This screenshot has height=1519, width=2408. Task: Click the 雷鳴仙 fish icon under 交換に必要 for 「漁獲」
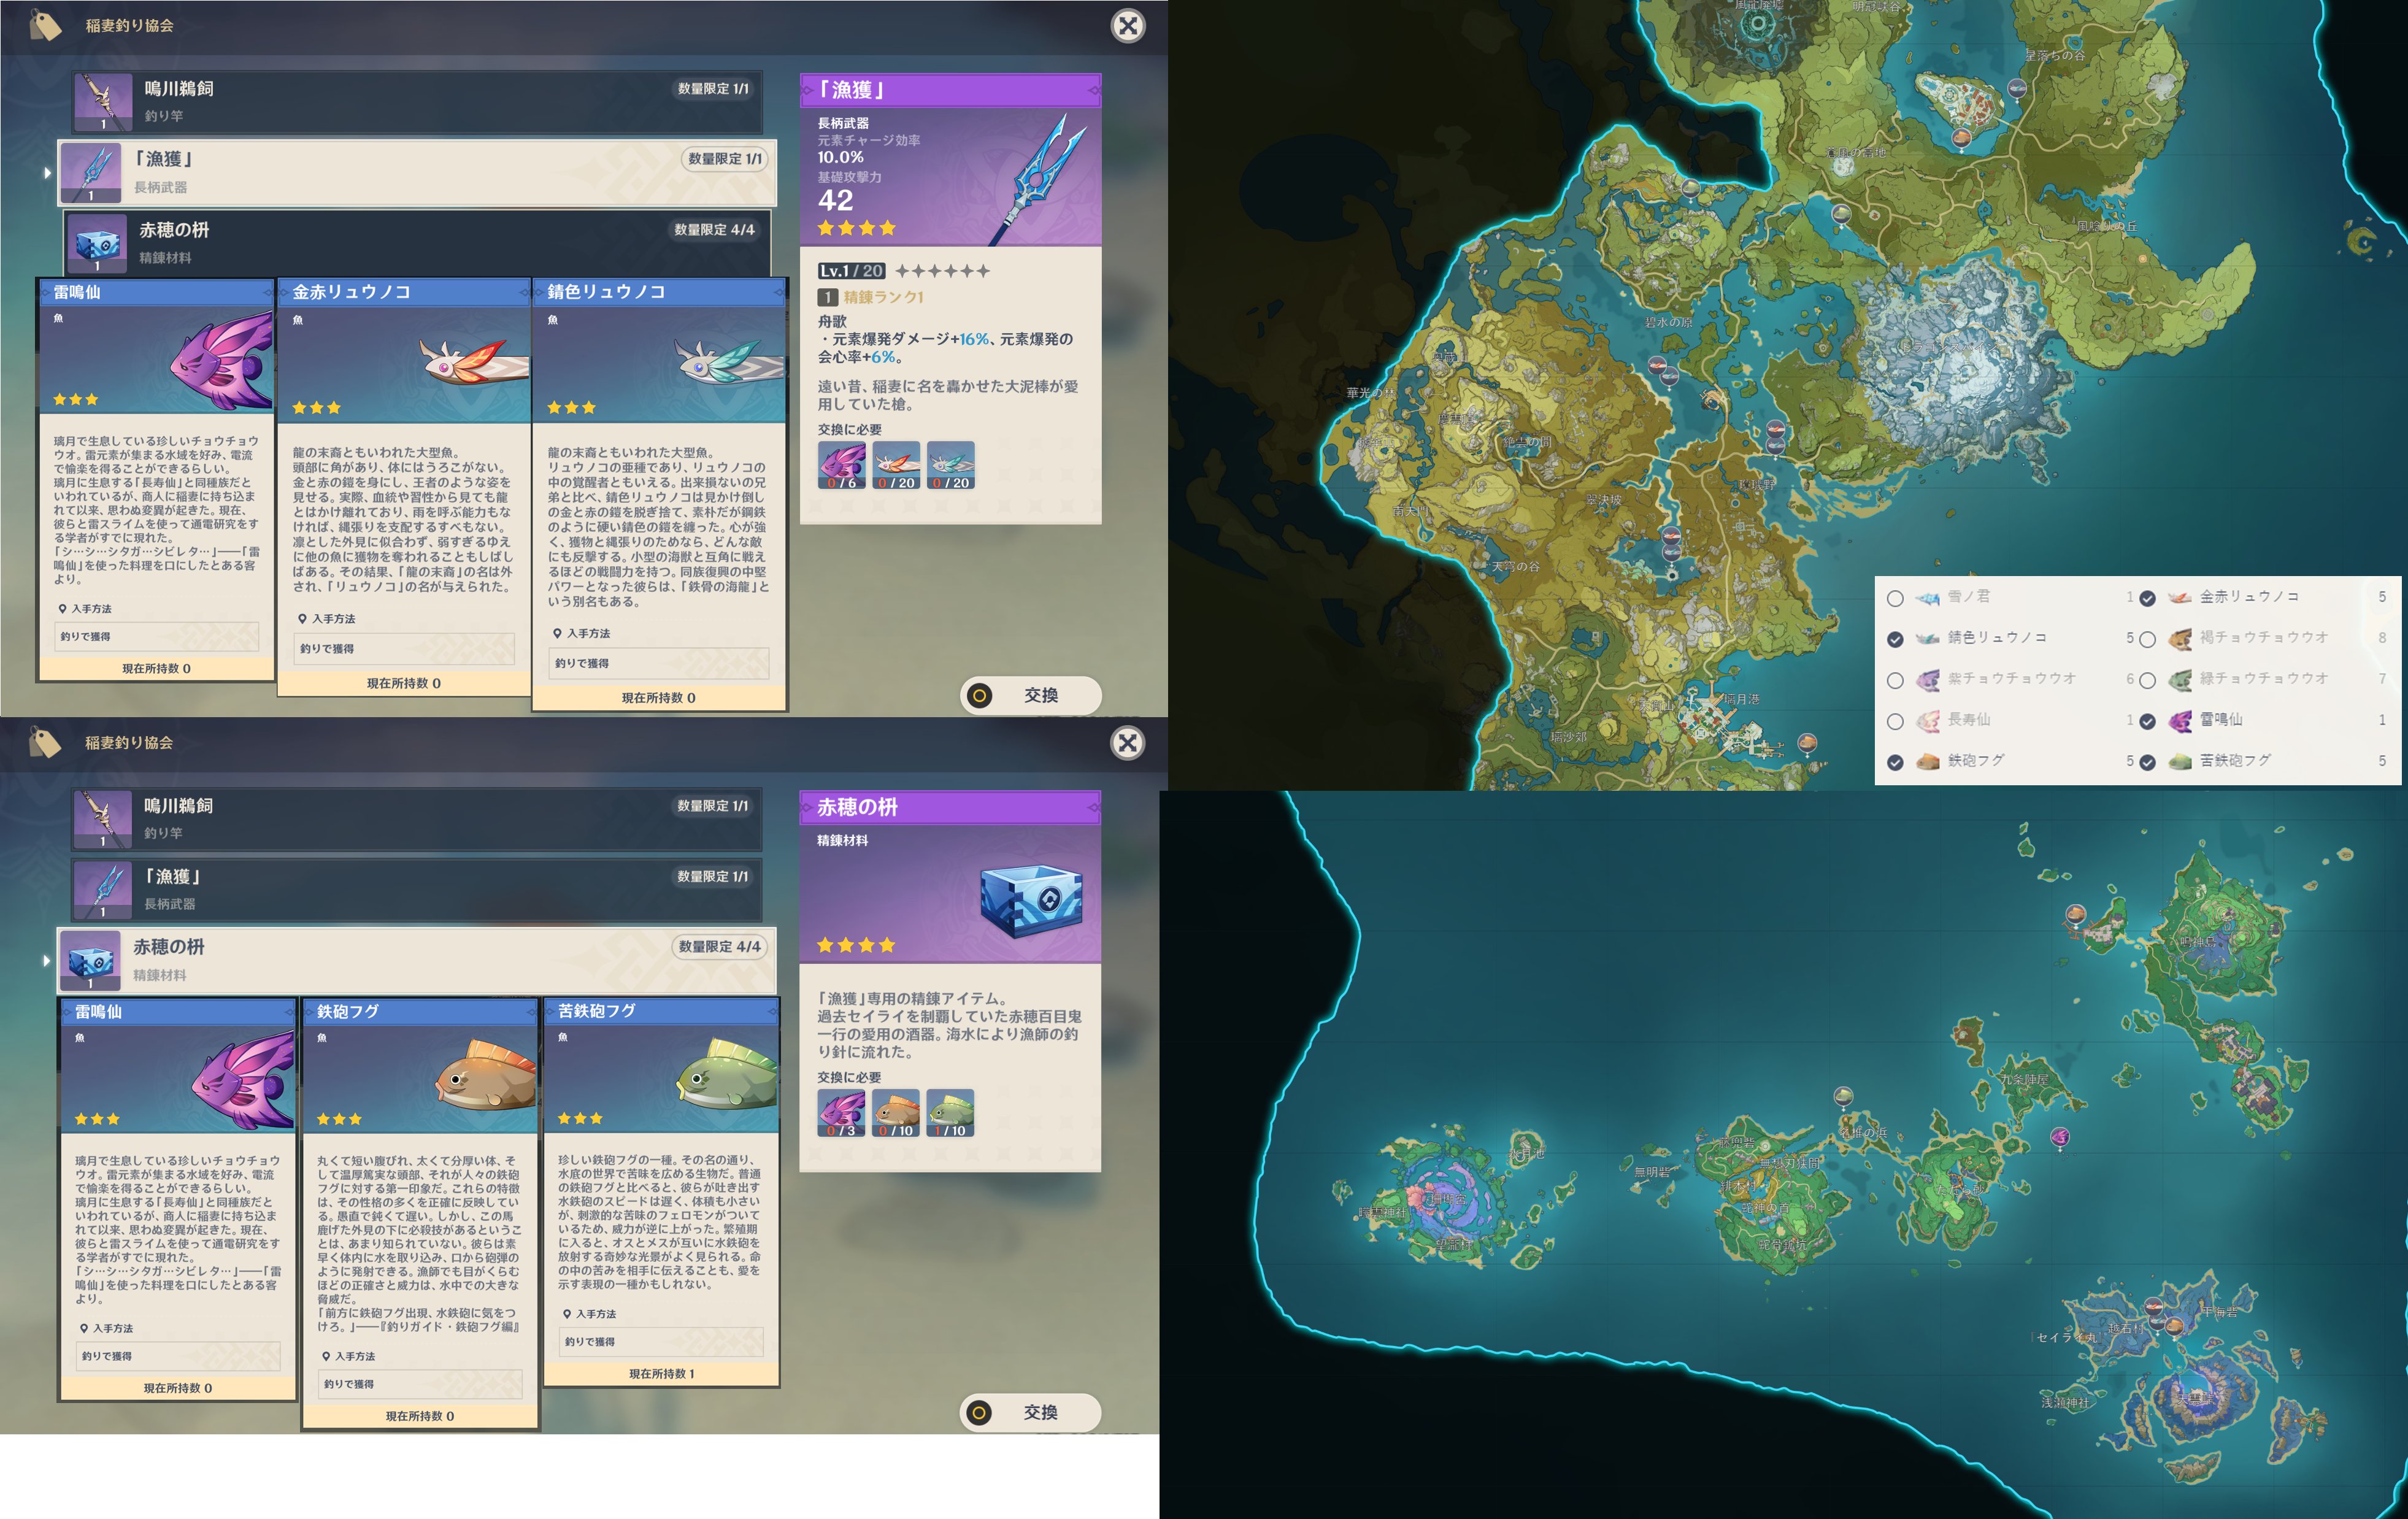(x=842, y=465)
